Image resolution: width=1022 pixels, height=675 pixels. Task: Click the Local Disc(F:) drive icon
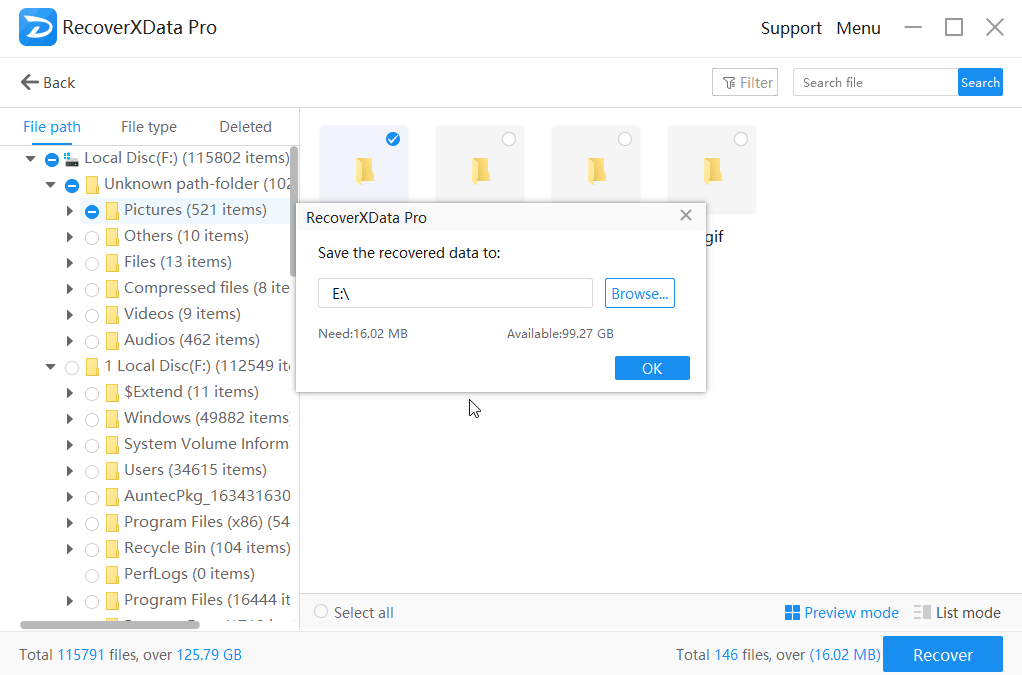coord(72,158)
